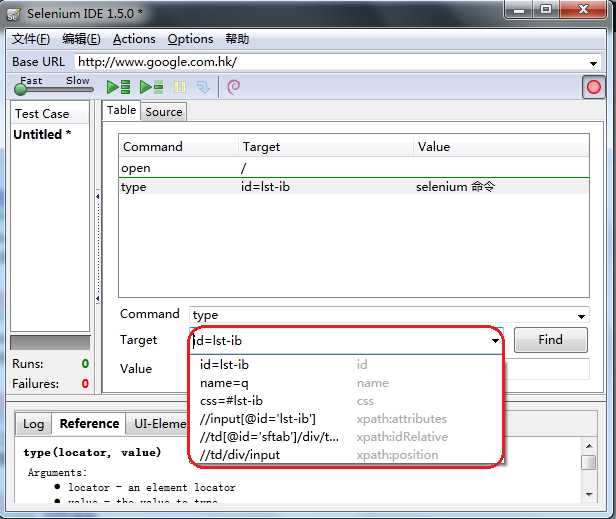Apply rollup rules with spiral icon
Screen dimensions: 616x519
pyautogui.click(x=233, y=87)
